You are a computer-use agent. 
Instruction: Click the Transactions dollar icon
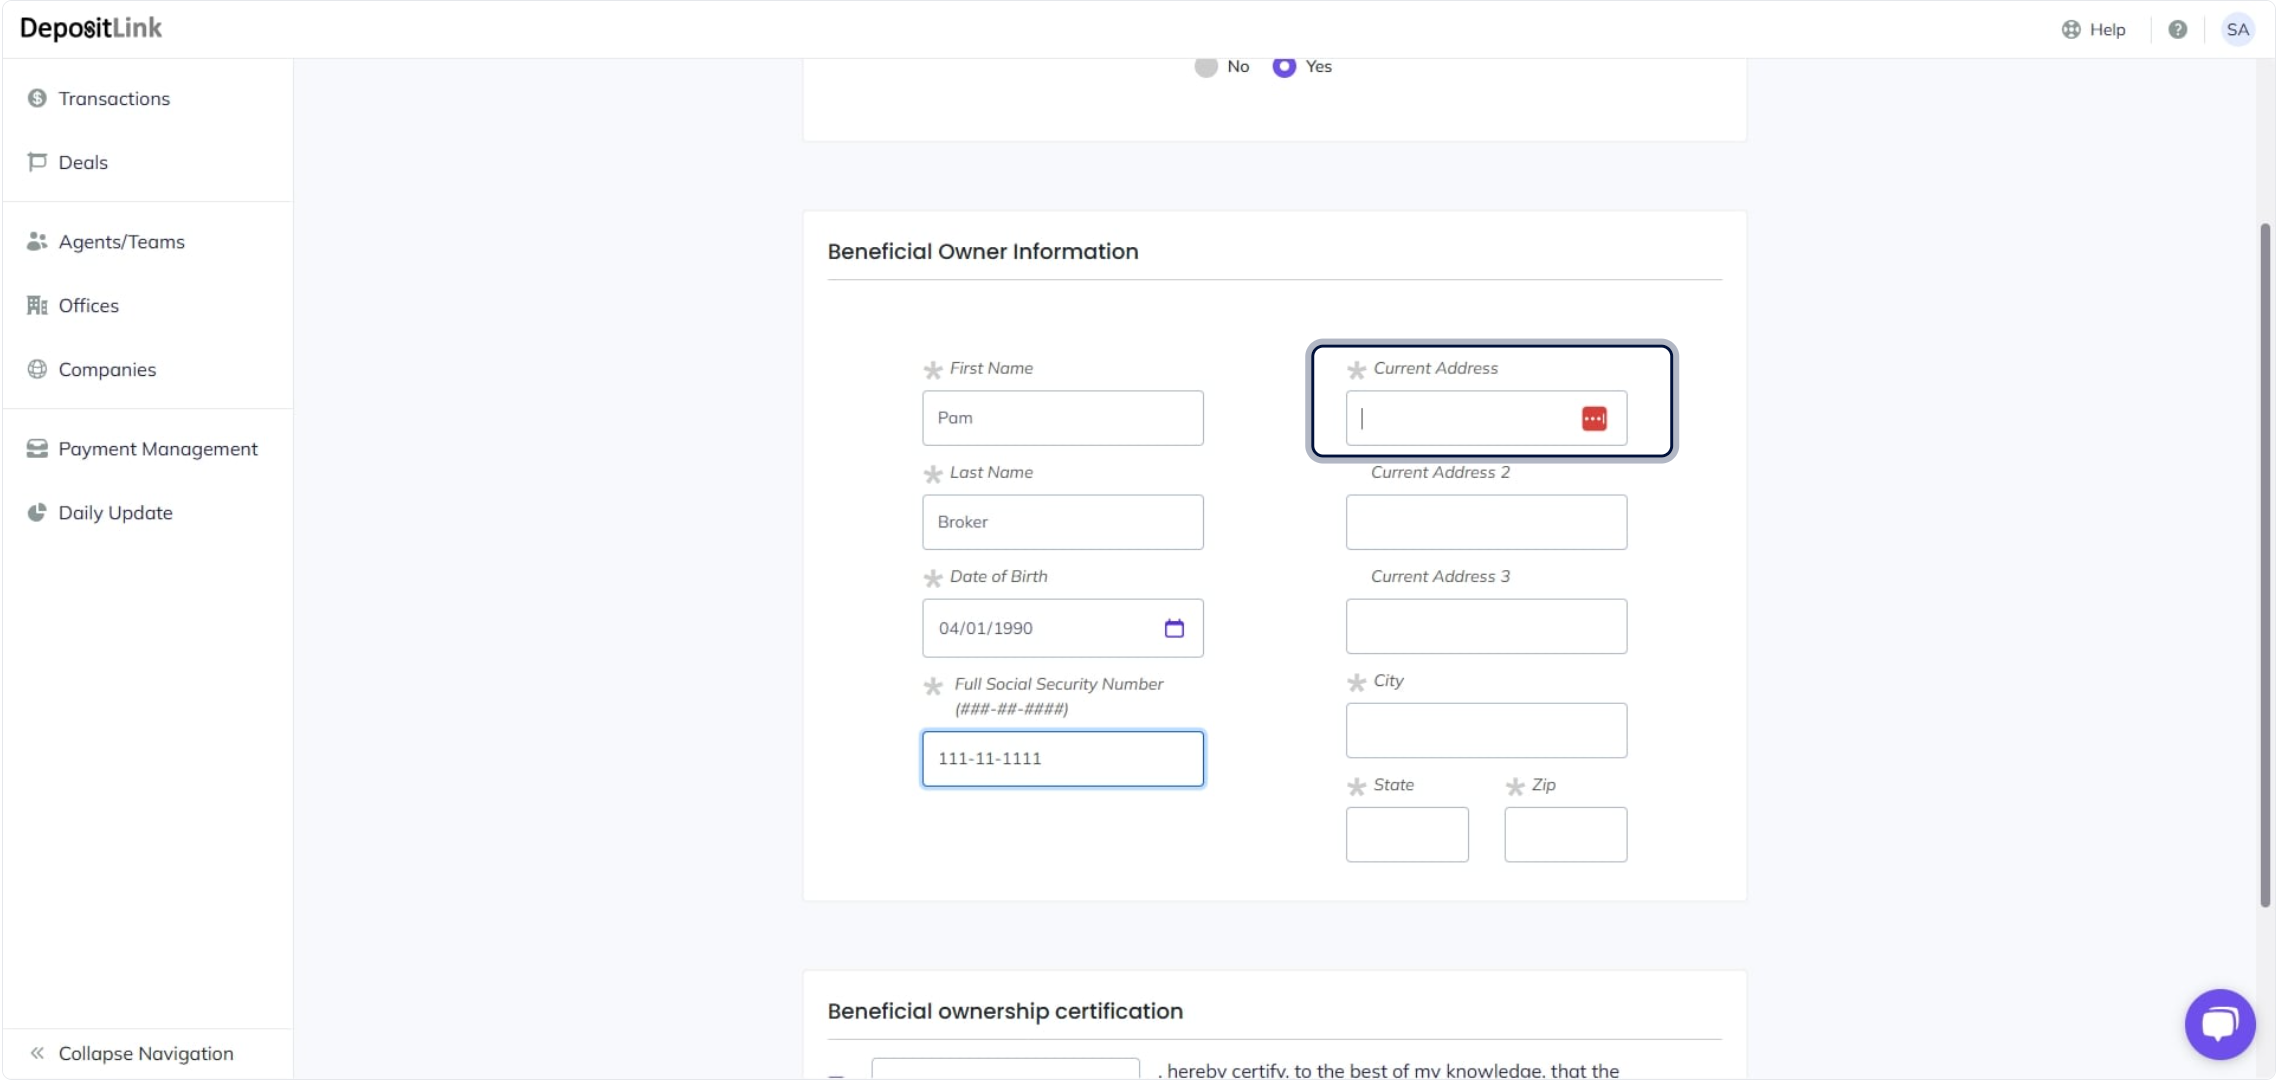click(x=37, y=98)
